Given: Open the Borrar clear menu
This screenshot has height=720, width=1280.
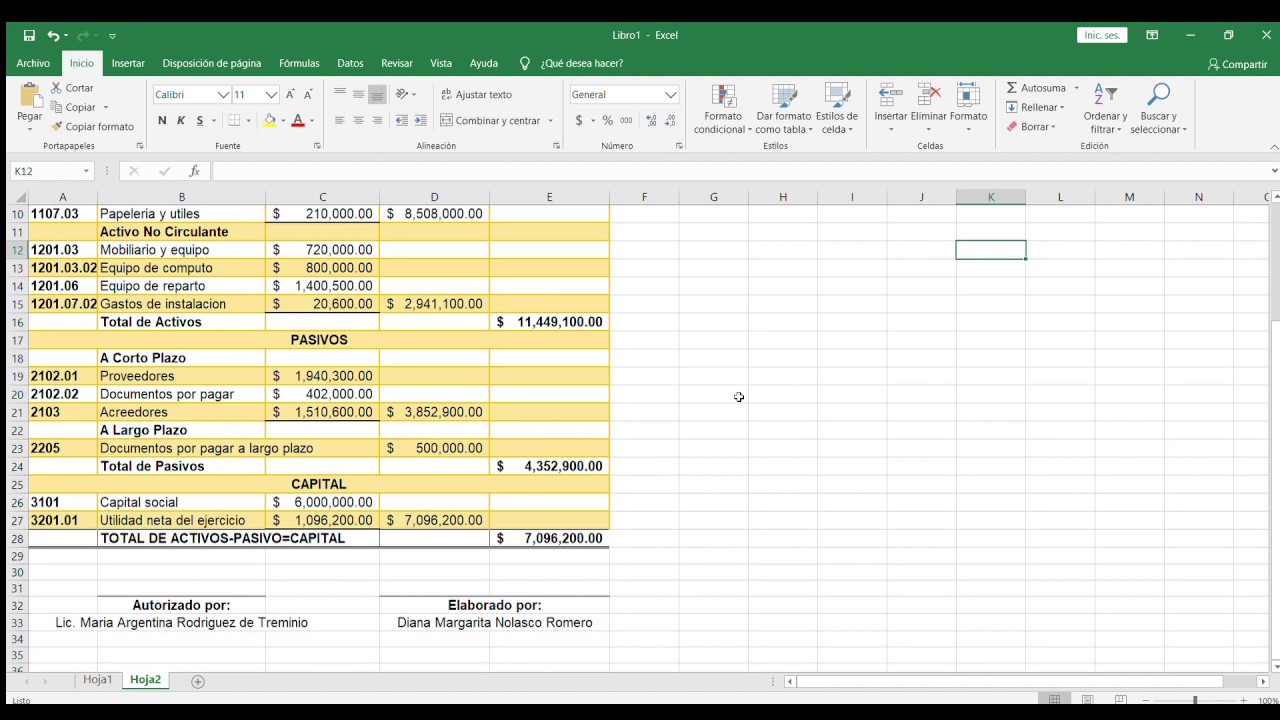Looking at the screenshot, I should pyautogui.click(x=1031, y=127).
